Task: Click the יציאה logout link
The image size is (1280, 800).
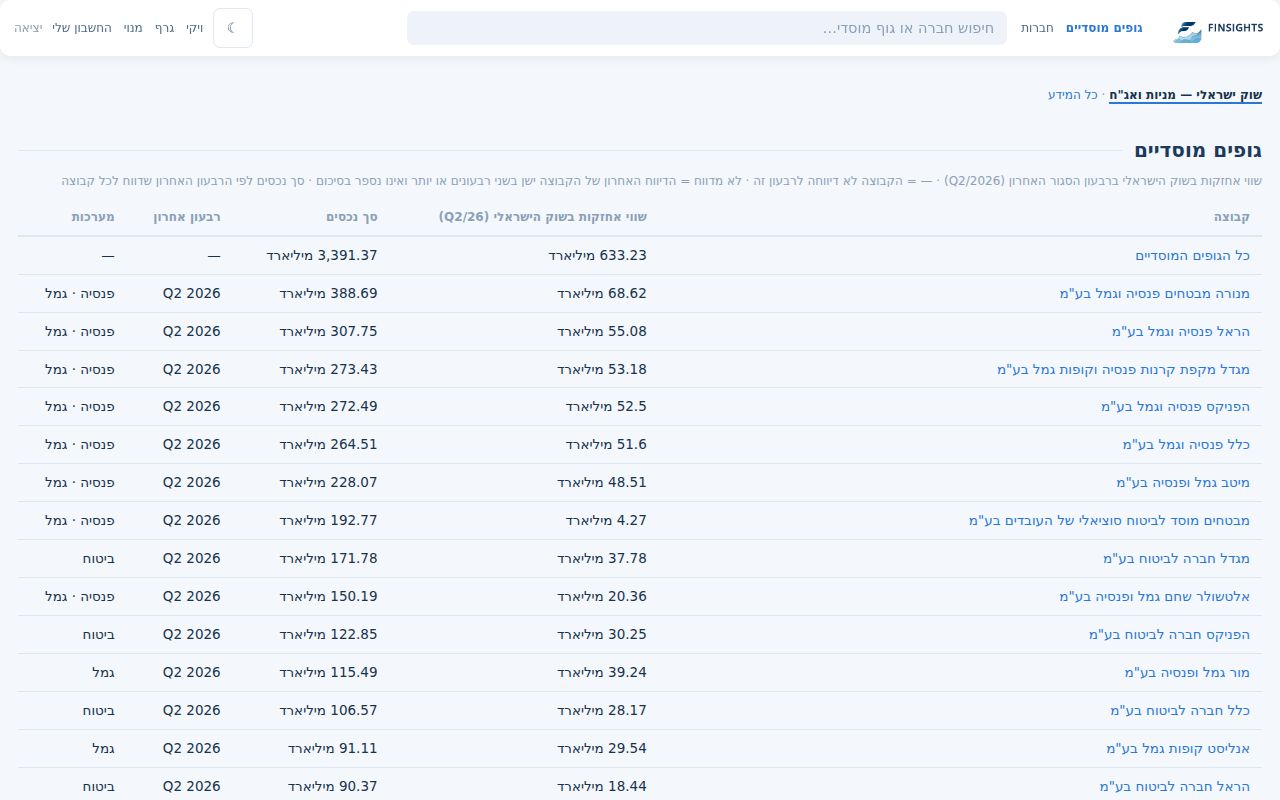Action: (x=28, y=28)
